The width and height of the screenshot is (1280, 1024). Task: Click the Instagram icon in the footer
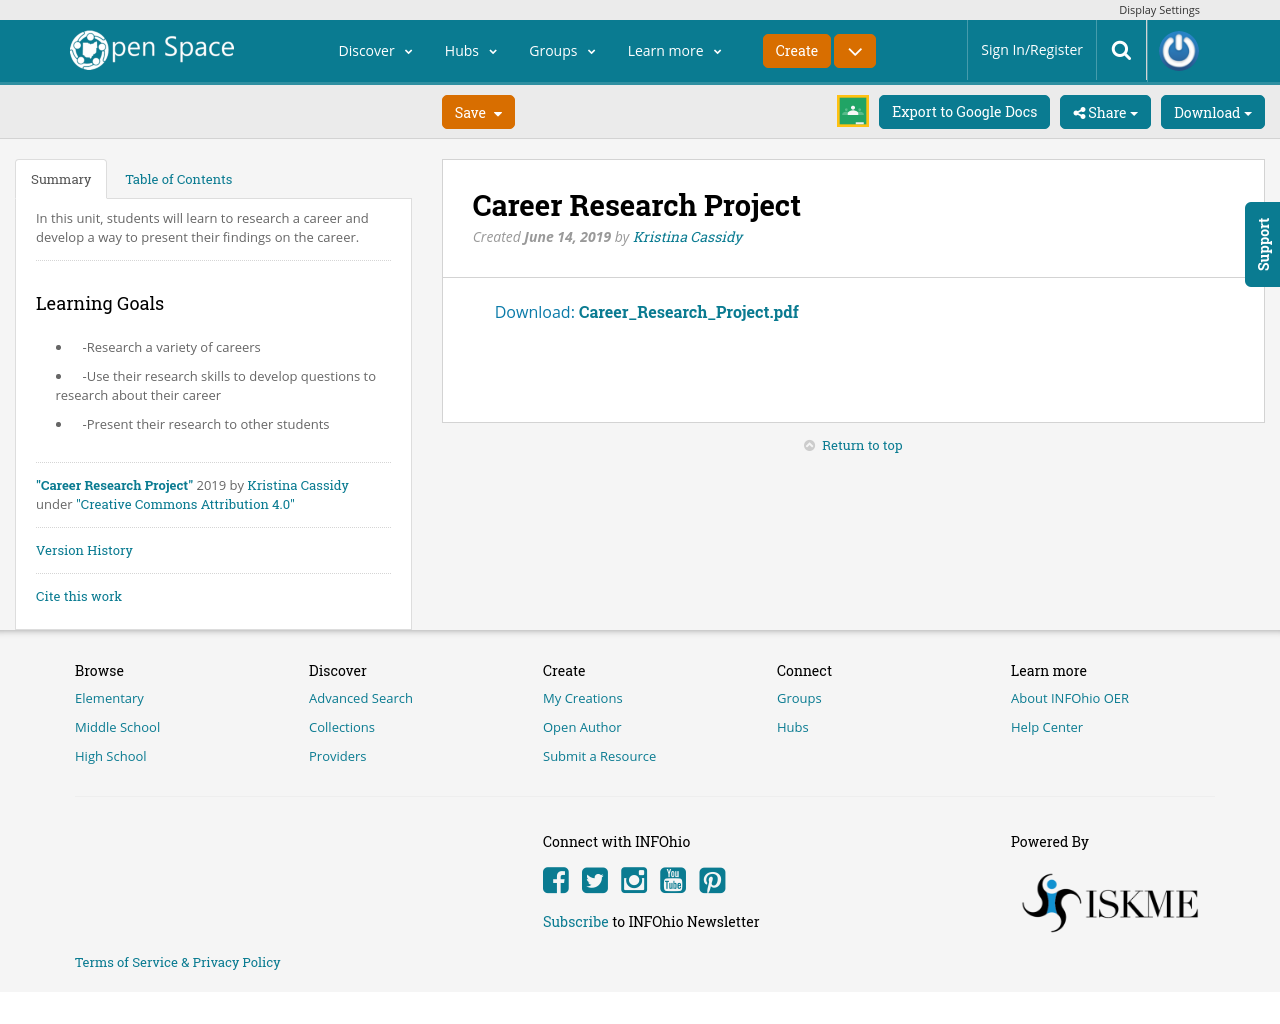point(633,878)
